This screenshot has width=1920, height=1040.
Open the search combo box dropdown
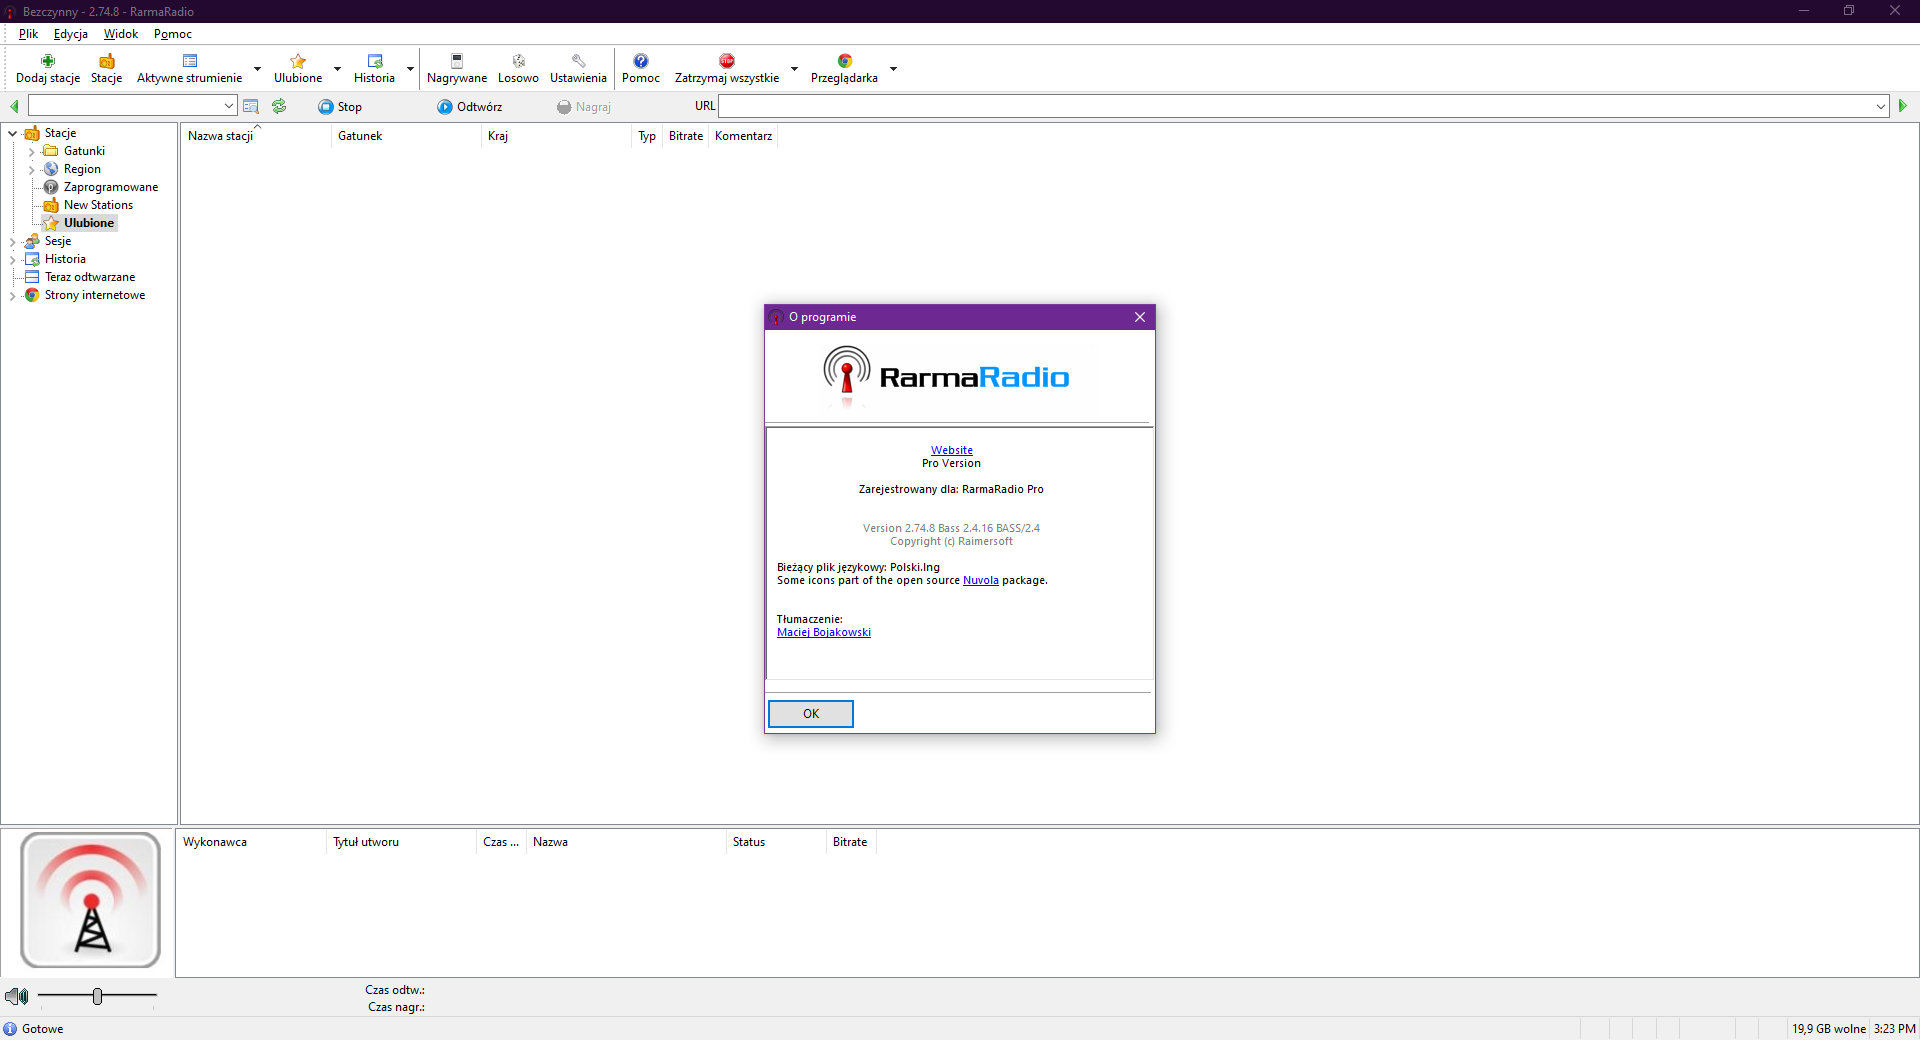[229, 106]
